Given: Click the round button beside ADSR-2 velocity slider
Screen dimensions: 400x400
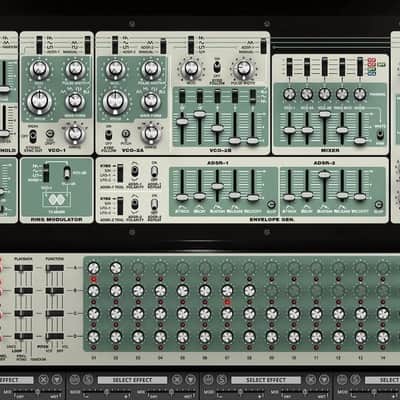Looking at the screenshot, I should 378,204.
